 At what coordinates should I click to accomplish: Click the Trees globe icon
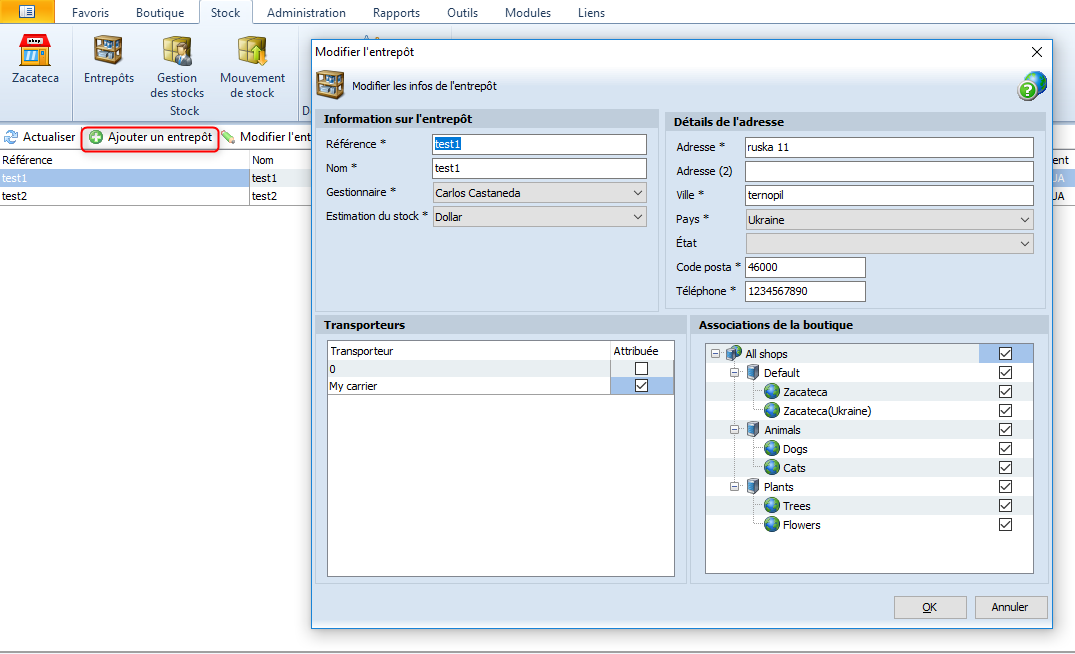pyautogui.click(x=772, y=505)
